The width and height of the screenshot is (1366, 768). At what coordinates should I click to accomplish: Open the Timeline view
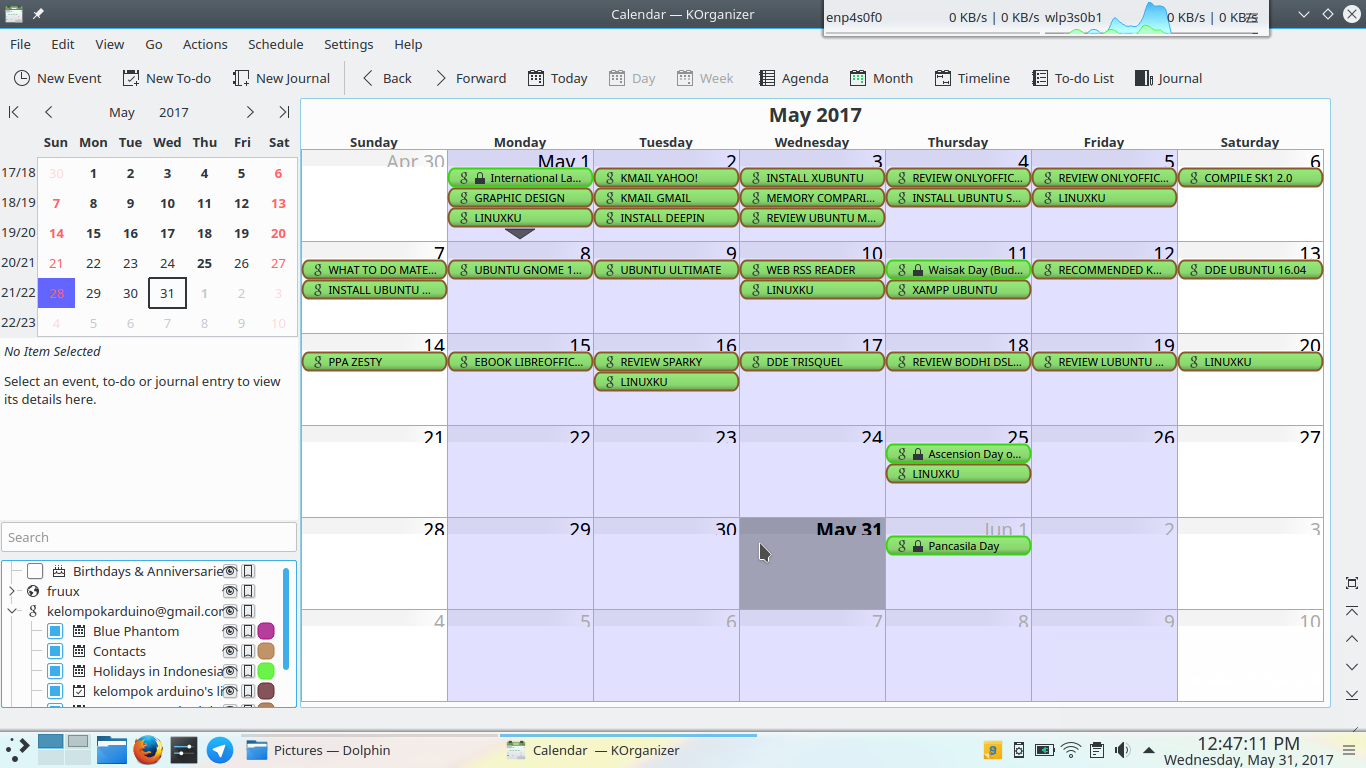972,78
